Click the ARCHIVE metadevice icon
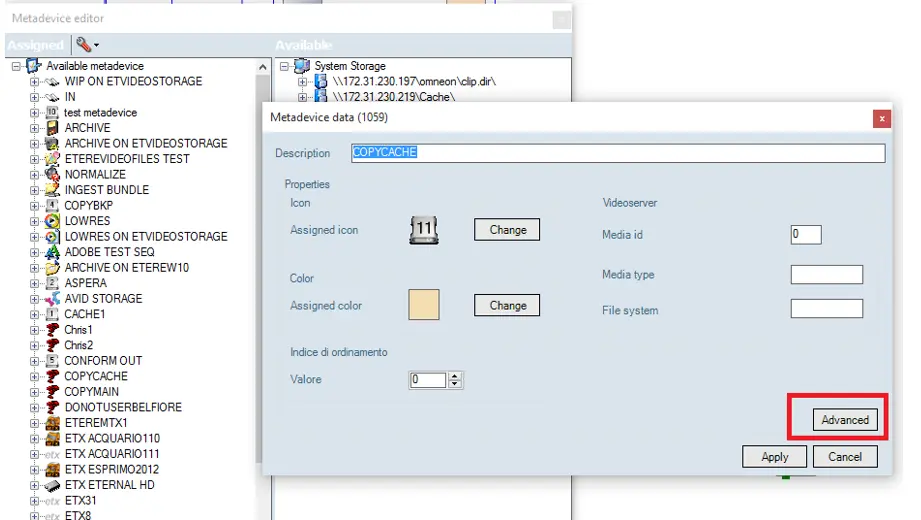The height and width of the screenshot is (520, 921). [x=53, y=128]
